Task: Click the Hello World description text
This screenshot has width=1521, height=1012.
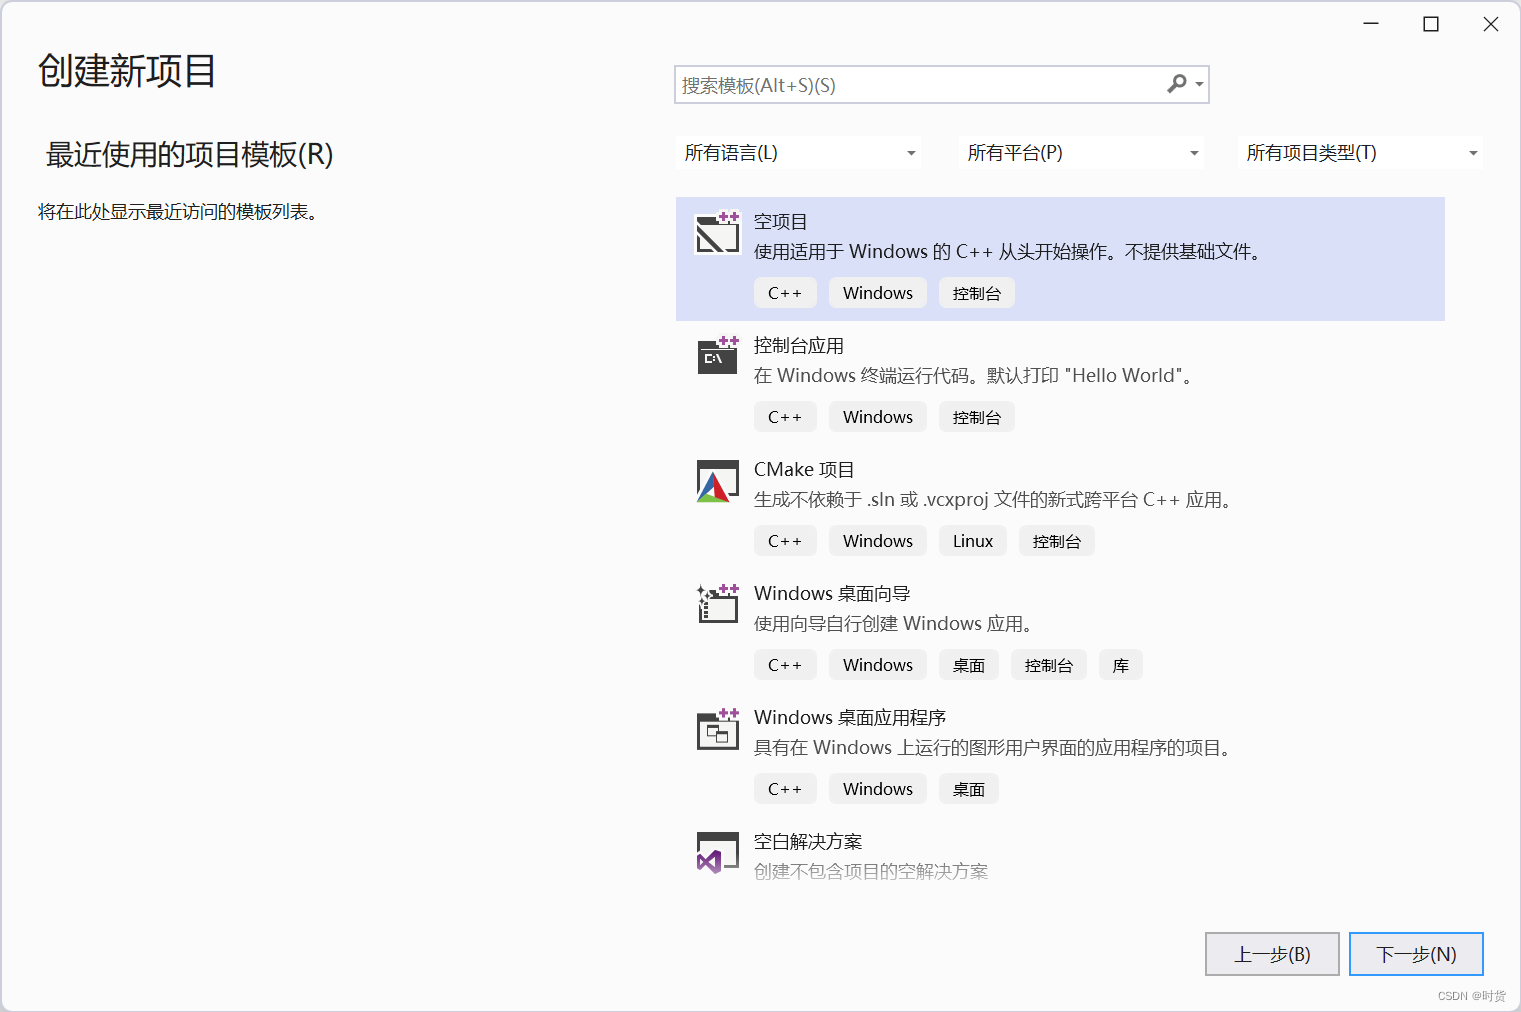Action: (x=975, y=376)
